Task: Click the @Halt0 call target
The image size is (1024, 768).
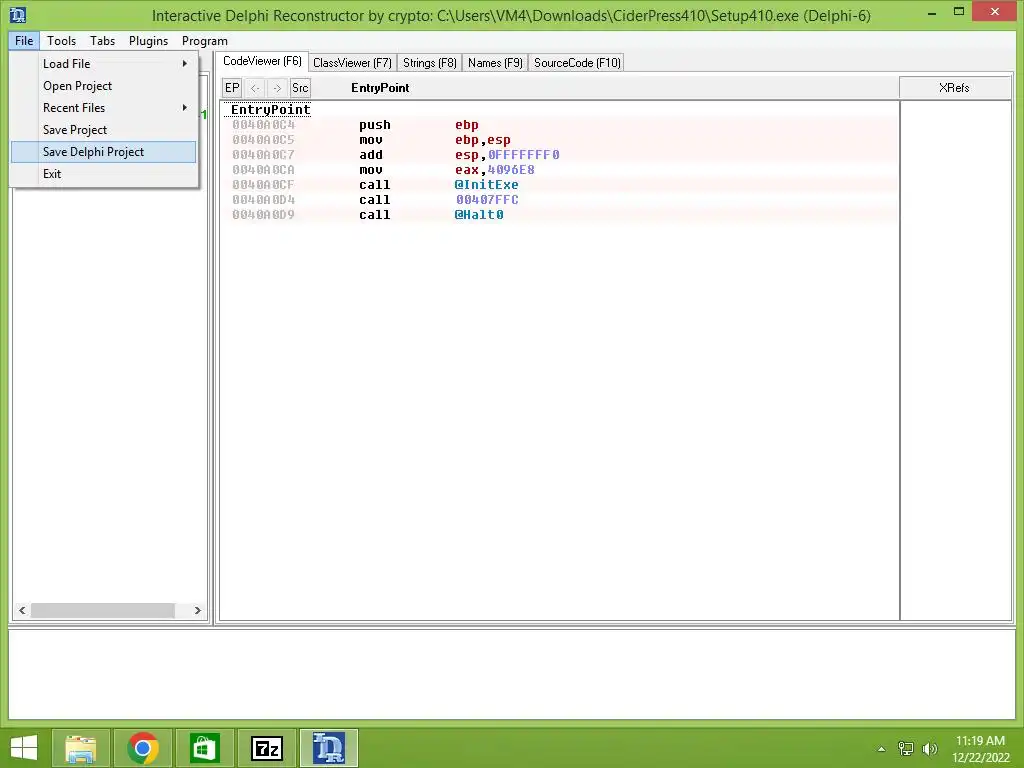Action: point(479,215)
